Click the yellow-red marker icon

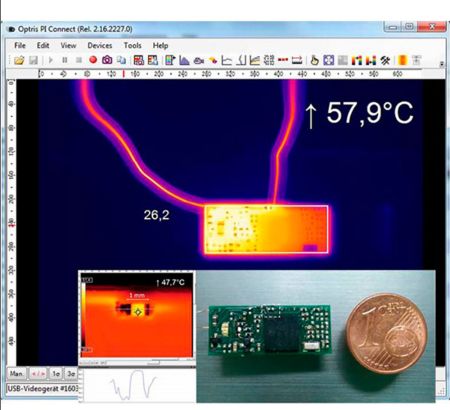(213, 61)
